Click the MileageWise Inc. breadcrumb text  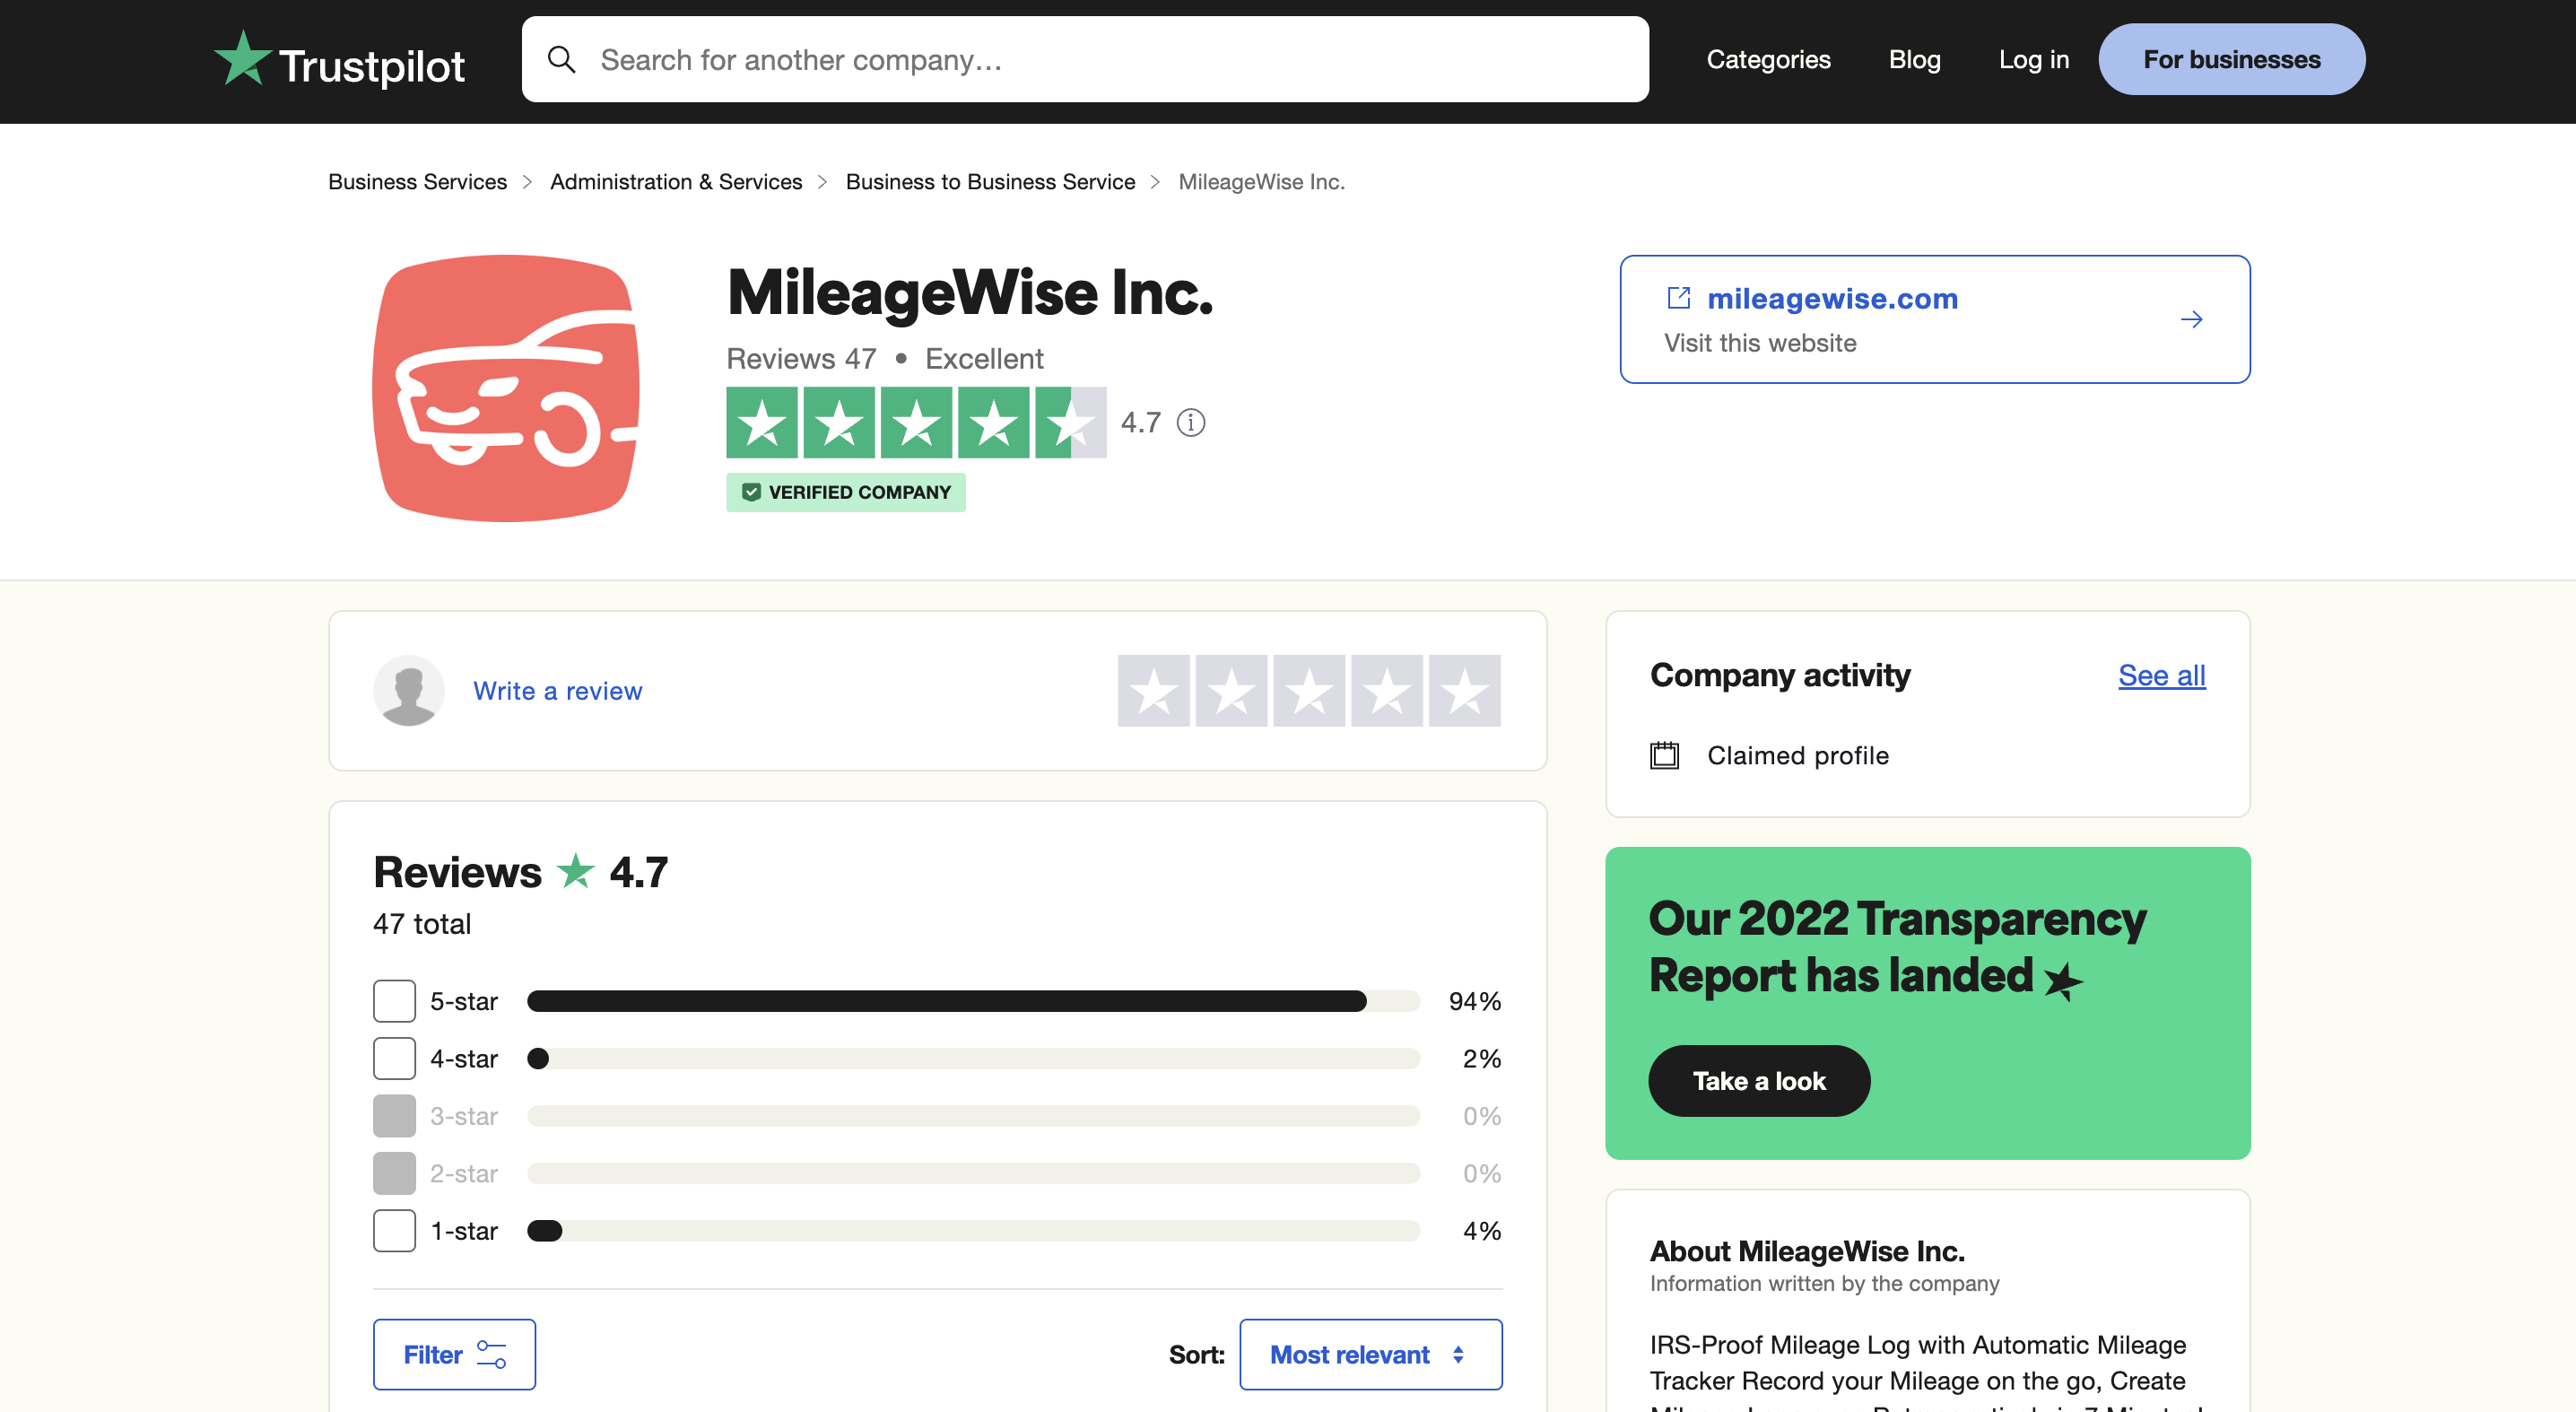(x=1261, y=182)
